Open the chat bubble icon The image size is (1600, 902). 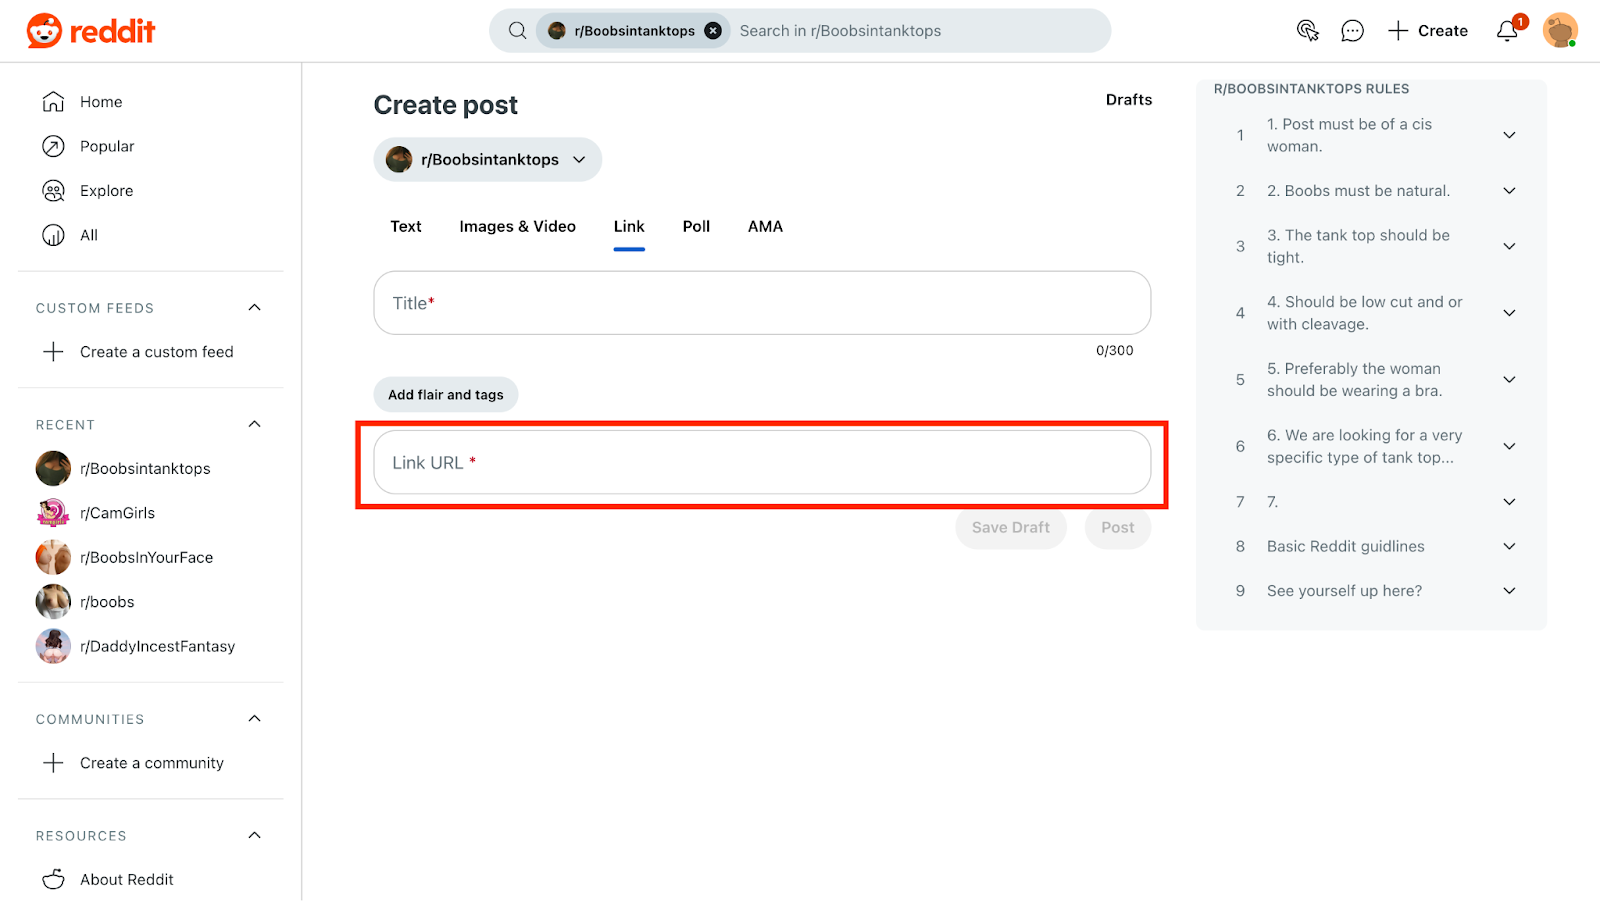1352,31
